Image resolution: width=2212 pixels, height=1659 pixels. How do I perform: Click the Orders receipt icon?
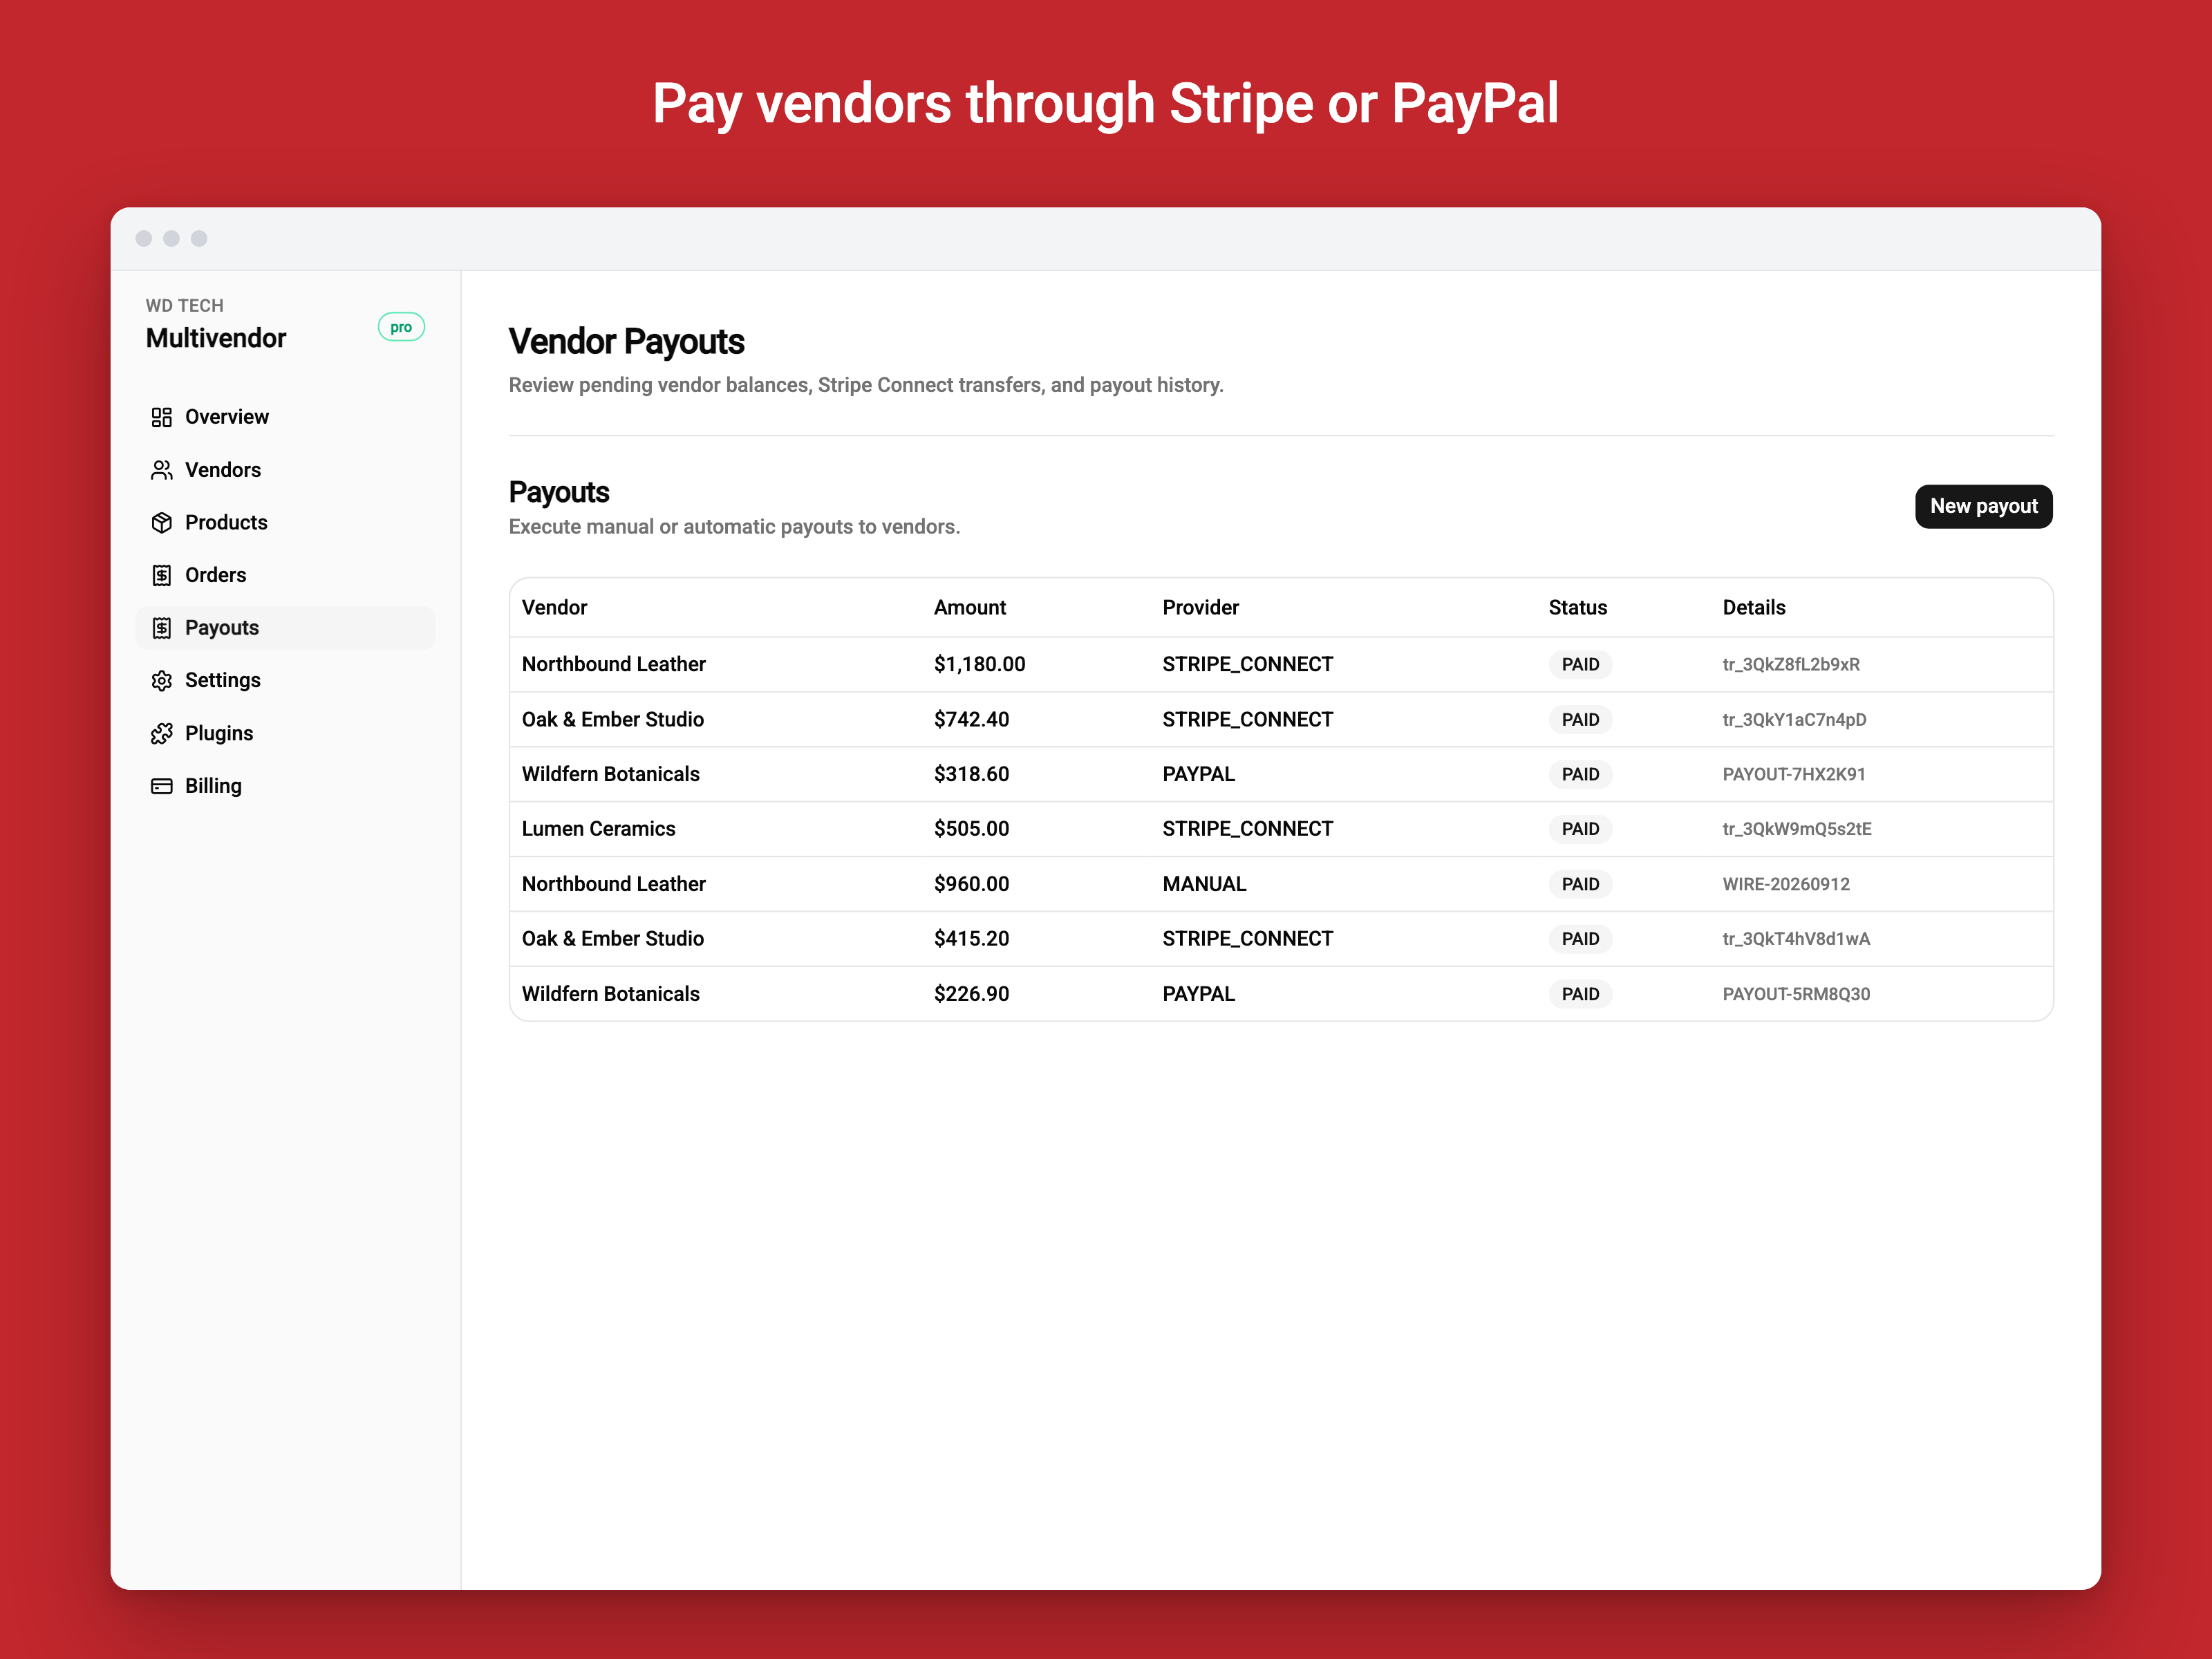(161, 575)
